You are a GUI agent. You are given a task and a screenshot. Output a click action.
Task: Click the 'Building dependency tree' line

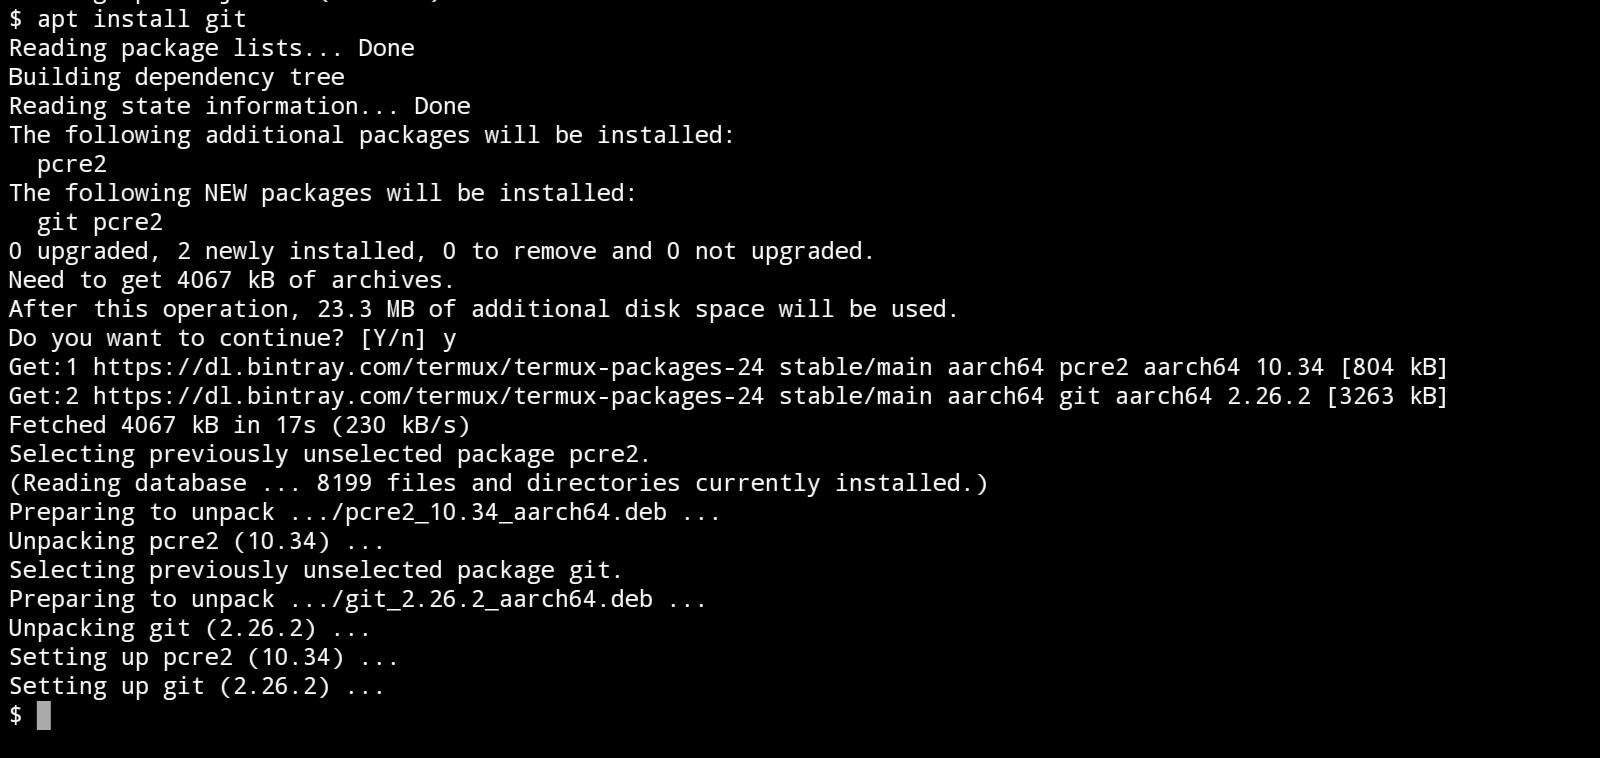click(176, 77)
